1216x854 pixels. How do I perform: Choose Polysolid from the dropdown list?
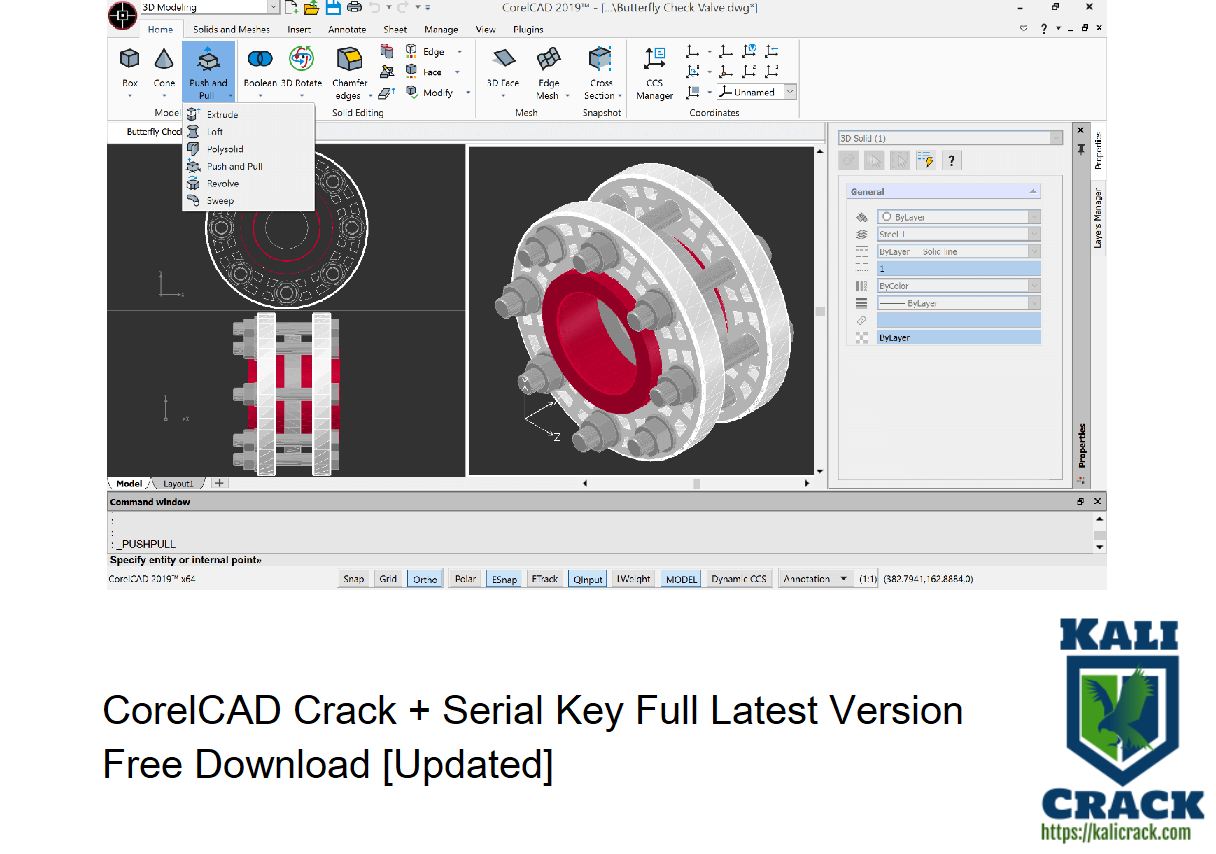pos(247,149)
